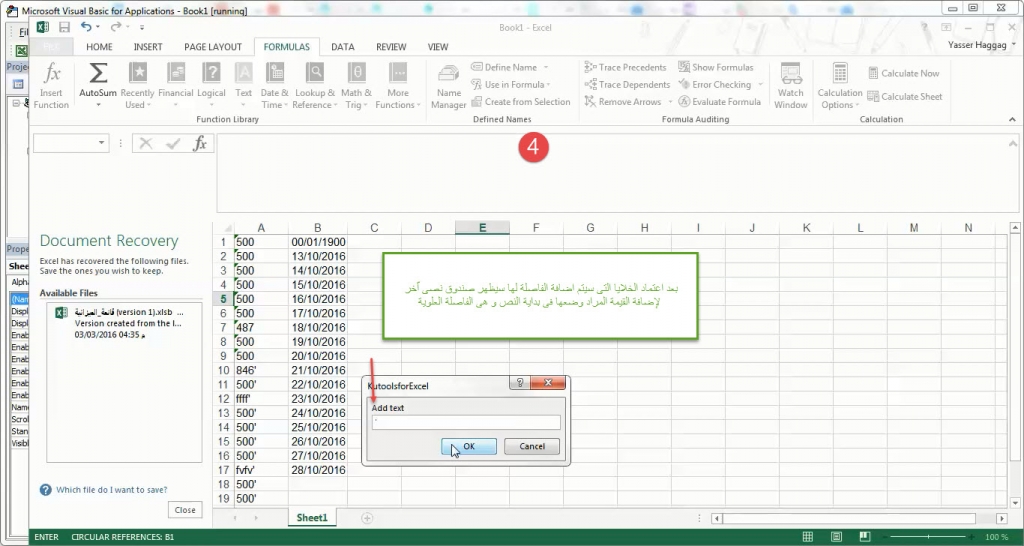Viewport: 1024px width, 546px height.
Task: Click Calculate Now
Action: (x=903, y=73)
